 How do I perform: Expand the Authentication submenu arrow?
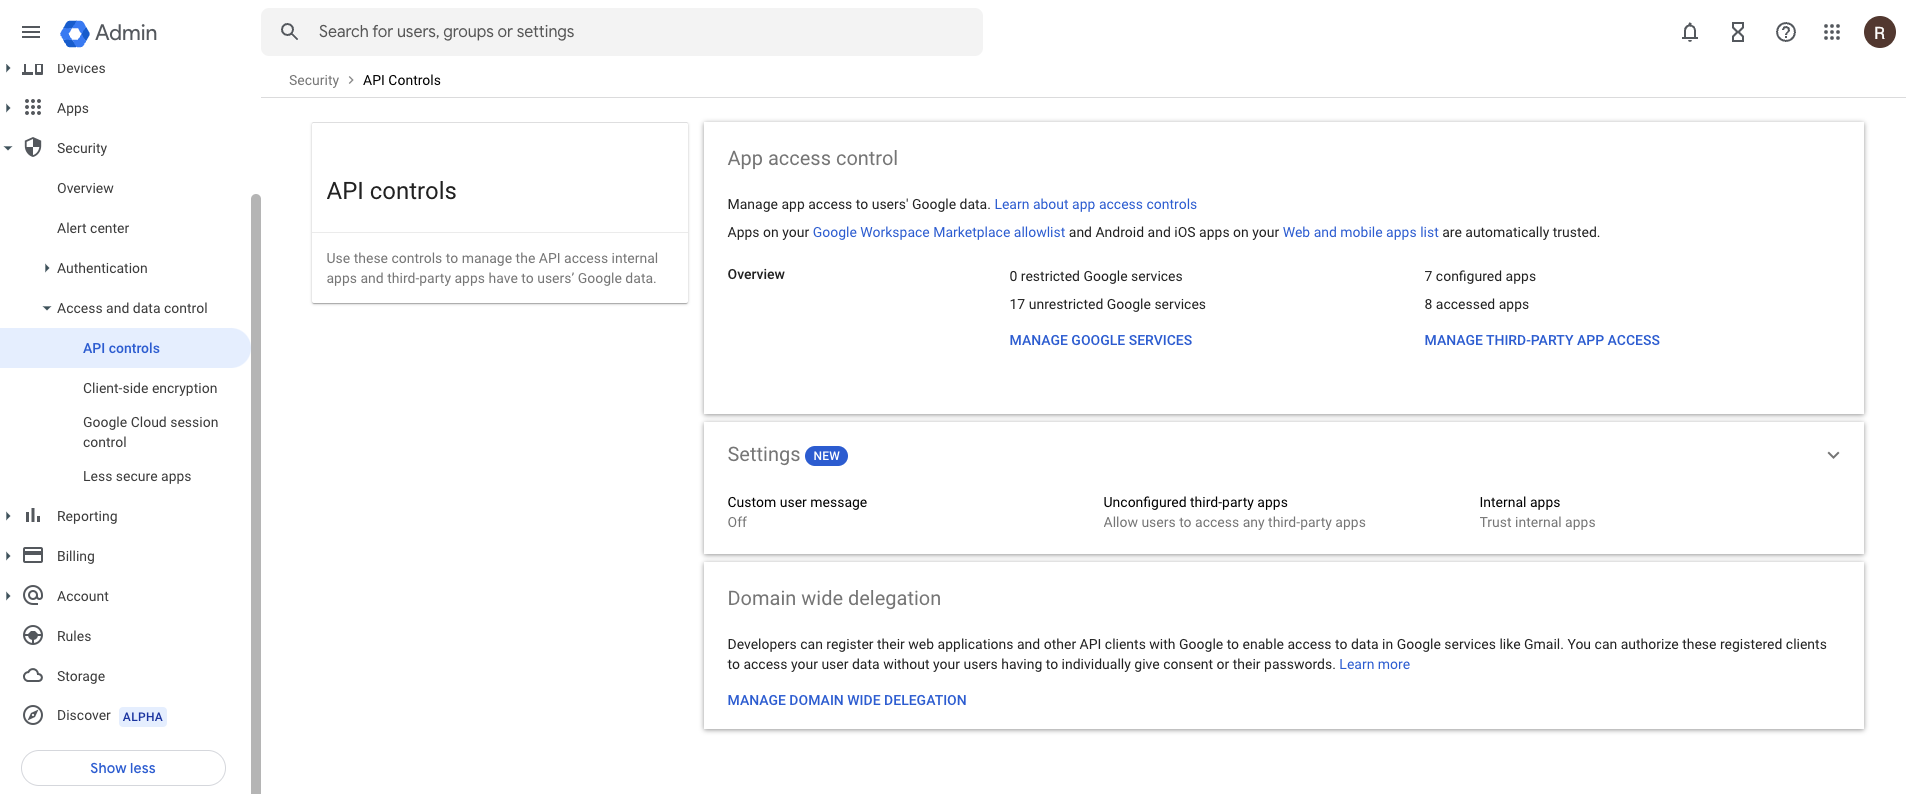[47, 268]
